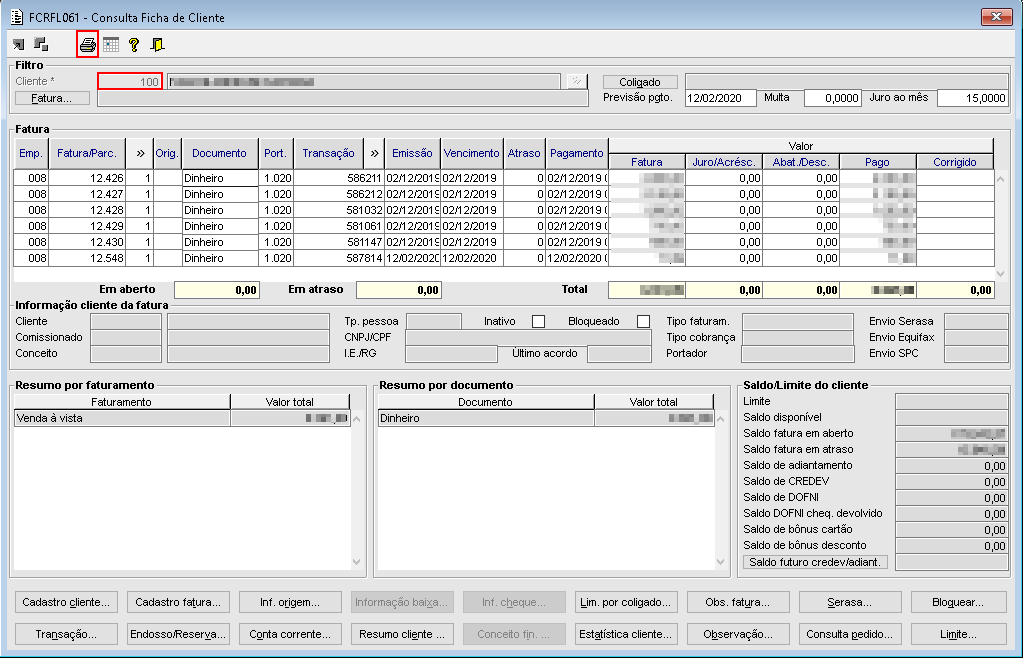
Task: Click the application icon in the title bar
Action: 16,17
